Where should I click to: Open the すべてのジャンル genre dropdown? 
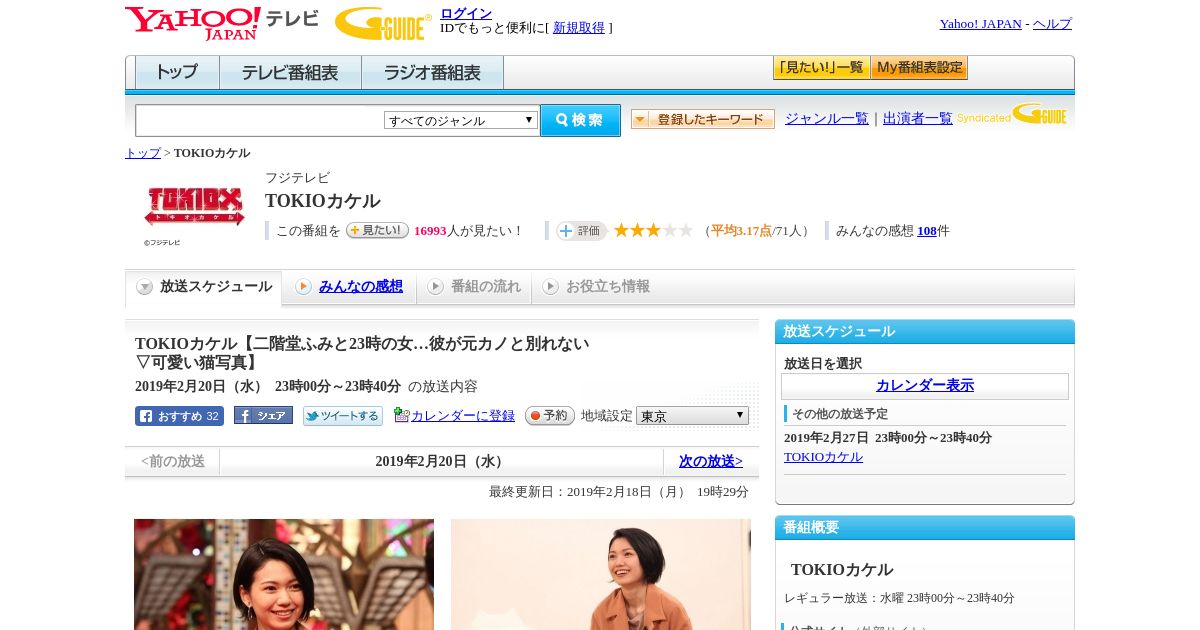461,120
